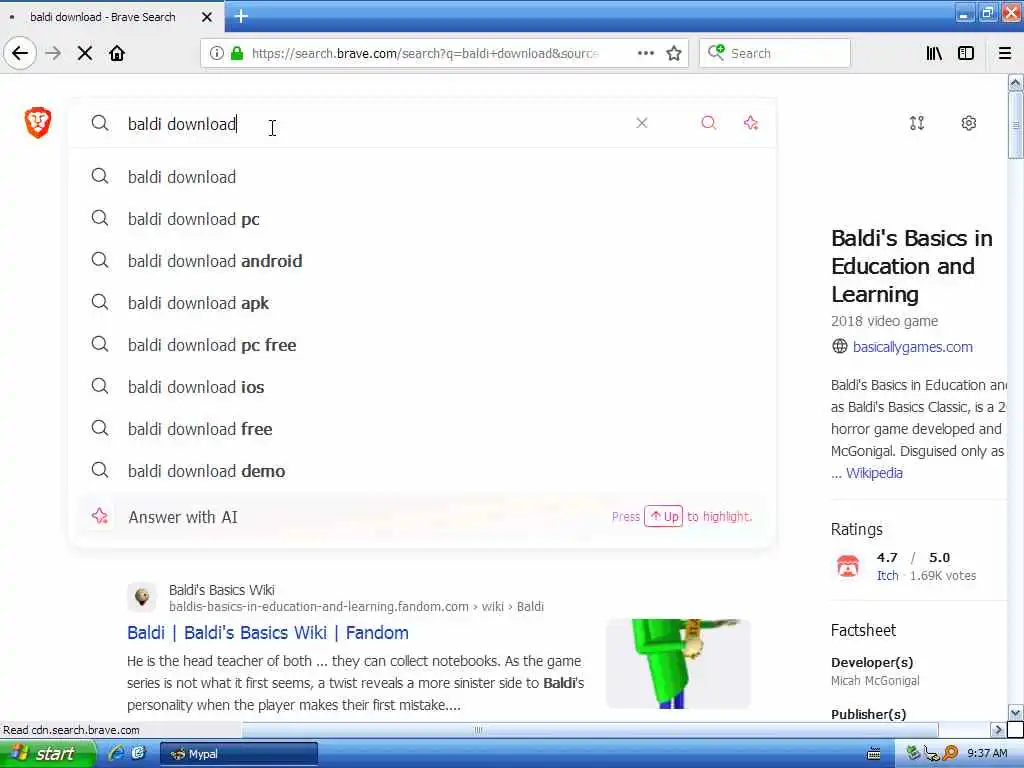The height and width of the screenshot is (768, 1024).
Task: Click the AI sparkle icon in search box
Action: click(751, 123)
